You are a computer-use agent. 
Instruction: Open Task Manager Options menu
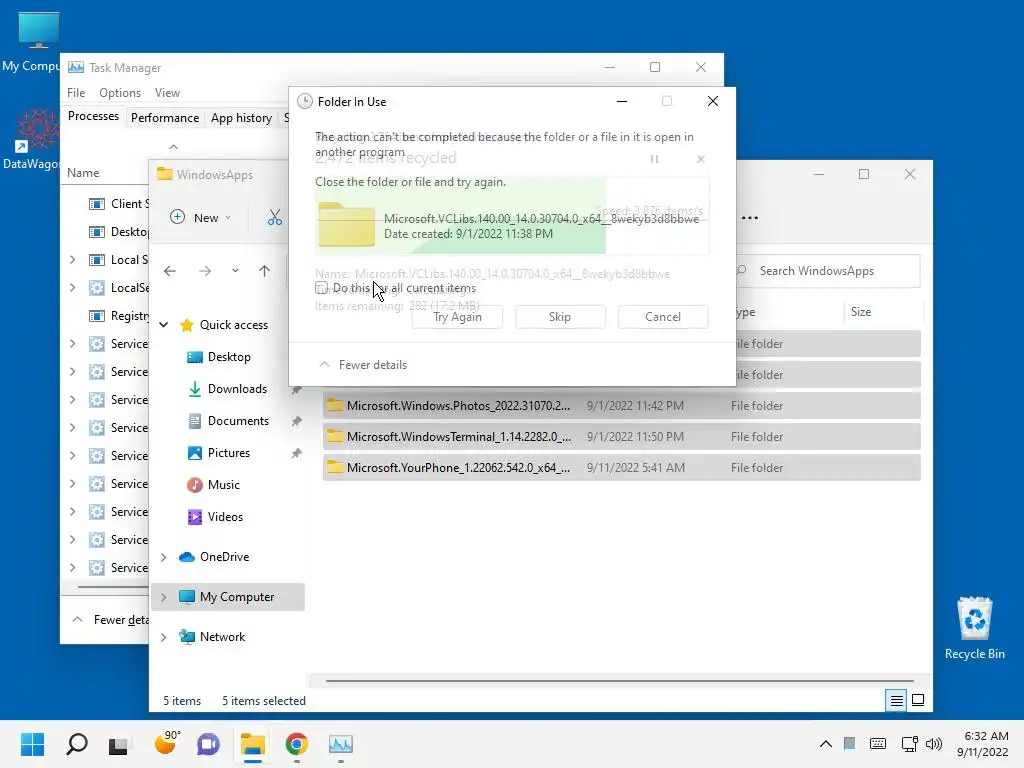coord(120,93)
